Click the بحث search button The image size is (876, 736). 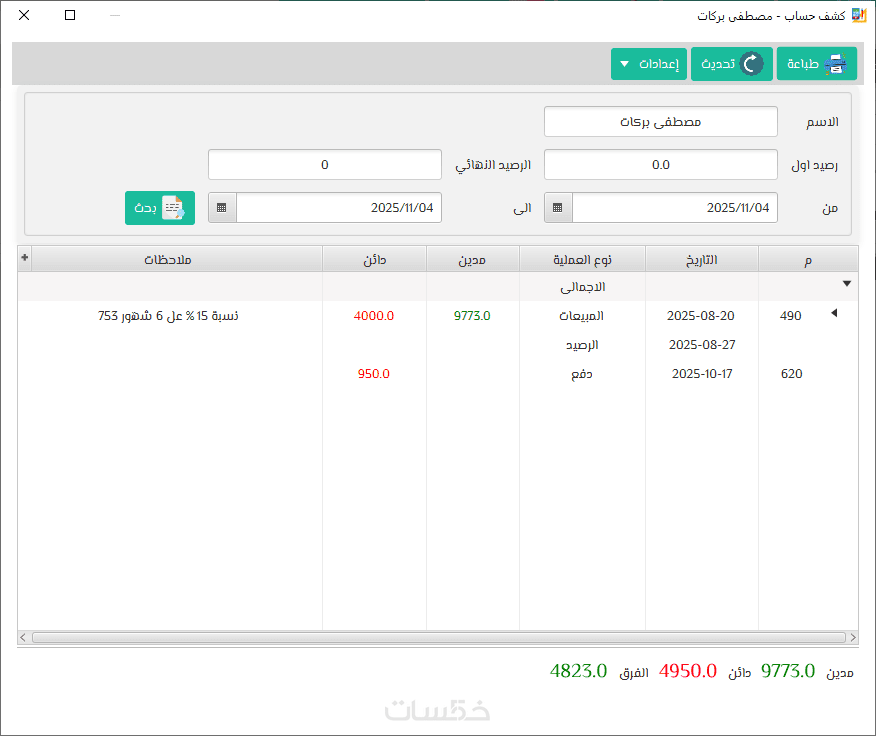[x=160, y=208]
